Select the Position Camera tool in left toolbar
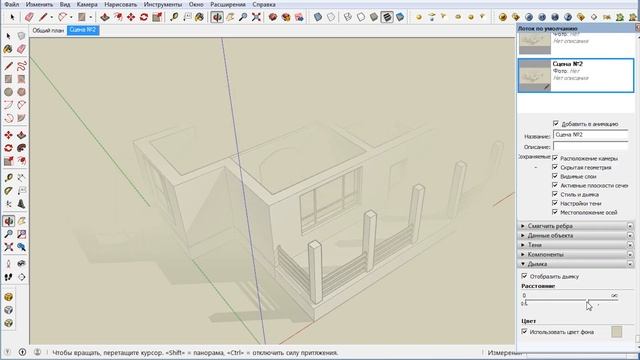640x360 pixels. coord(9,264)
